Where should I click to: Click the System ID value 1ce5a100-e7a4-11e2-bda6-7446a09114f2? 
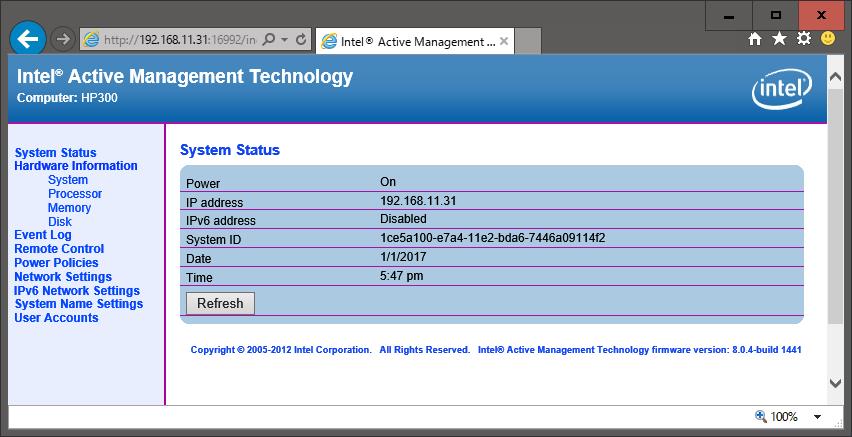pyautogui.click(x=493, y=238)
